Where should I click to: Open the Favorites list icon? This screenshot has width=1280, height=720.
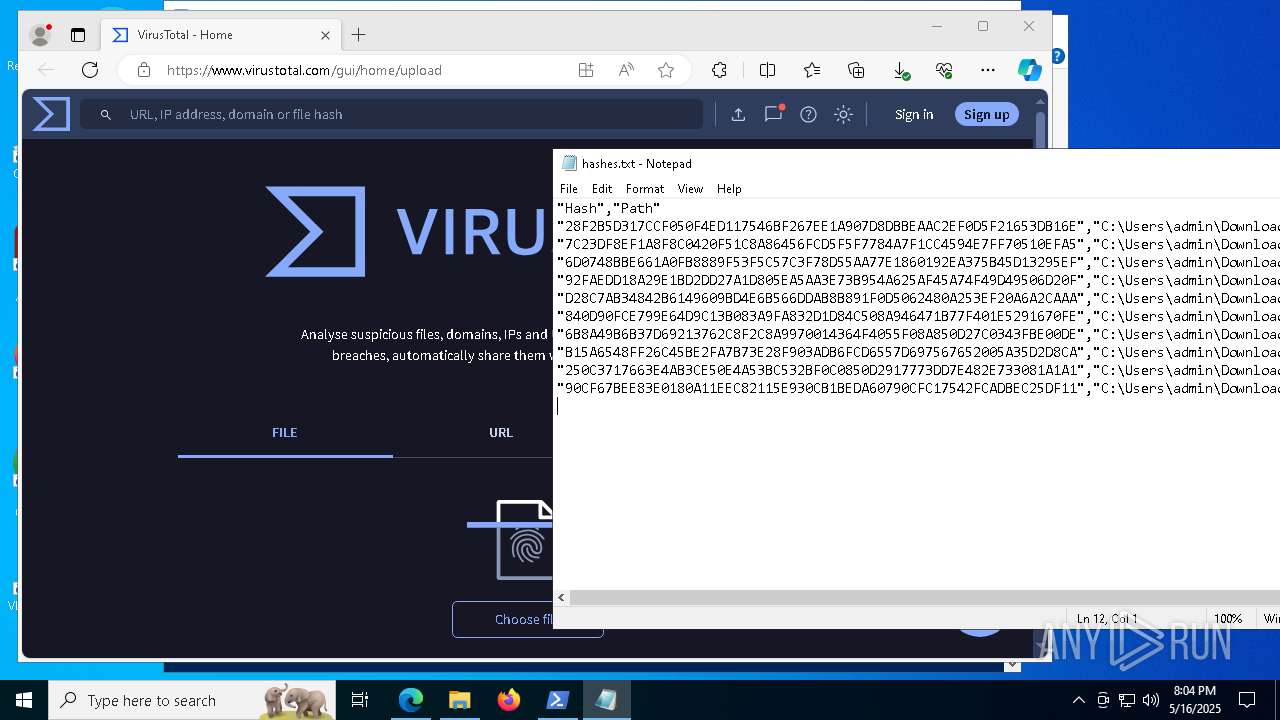(812, 70)
